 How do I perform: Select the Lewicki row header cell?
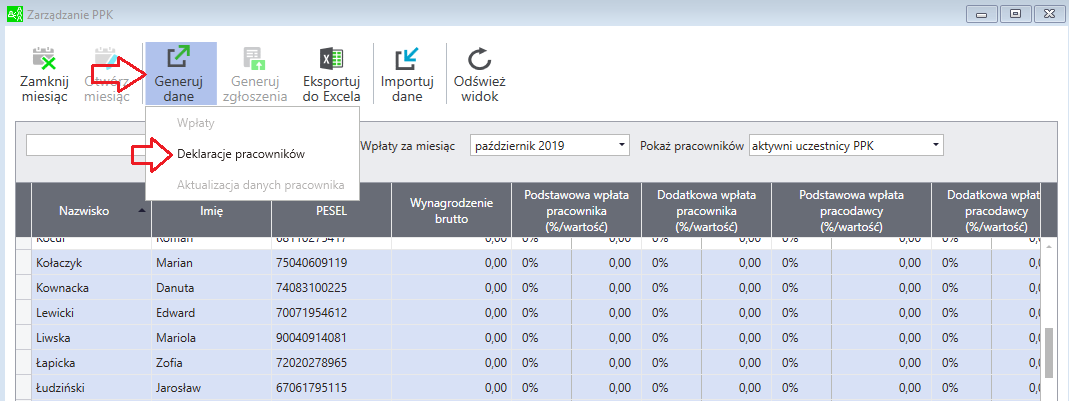pos(24,313)
